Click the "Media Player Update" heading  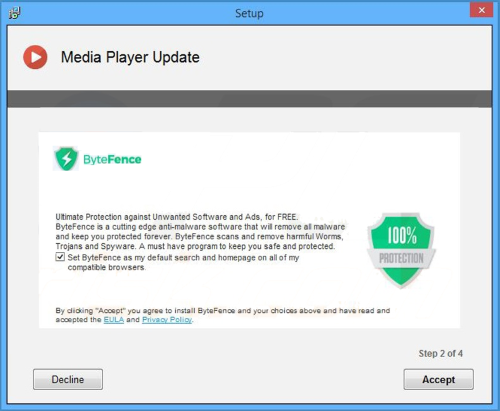130,57
